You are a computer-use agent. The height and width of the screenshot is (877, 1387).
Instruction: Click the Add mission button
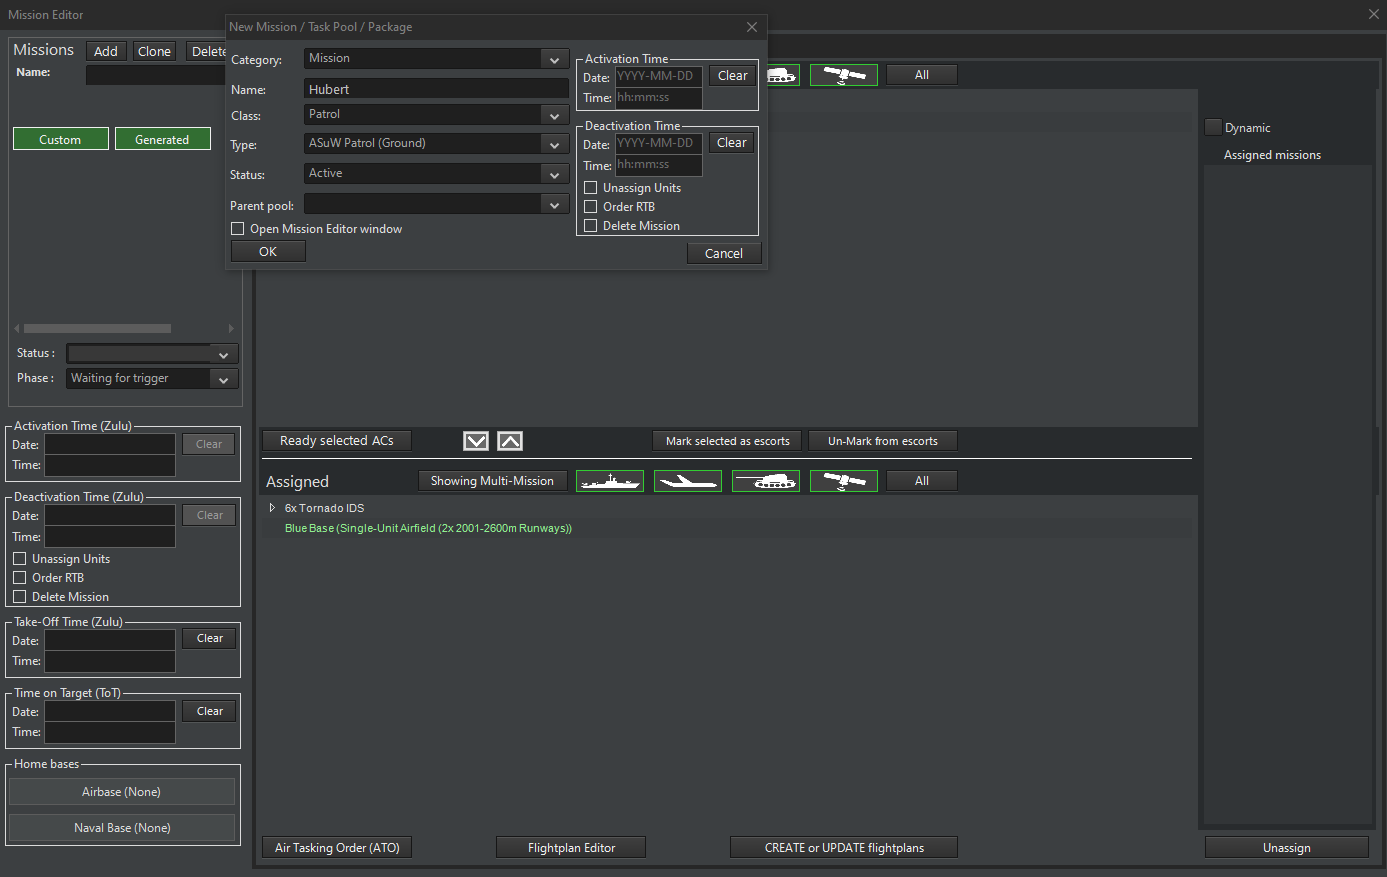click(x=106, y=51)
